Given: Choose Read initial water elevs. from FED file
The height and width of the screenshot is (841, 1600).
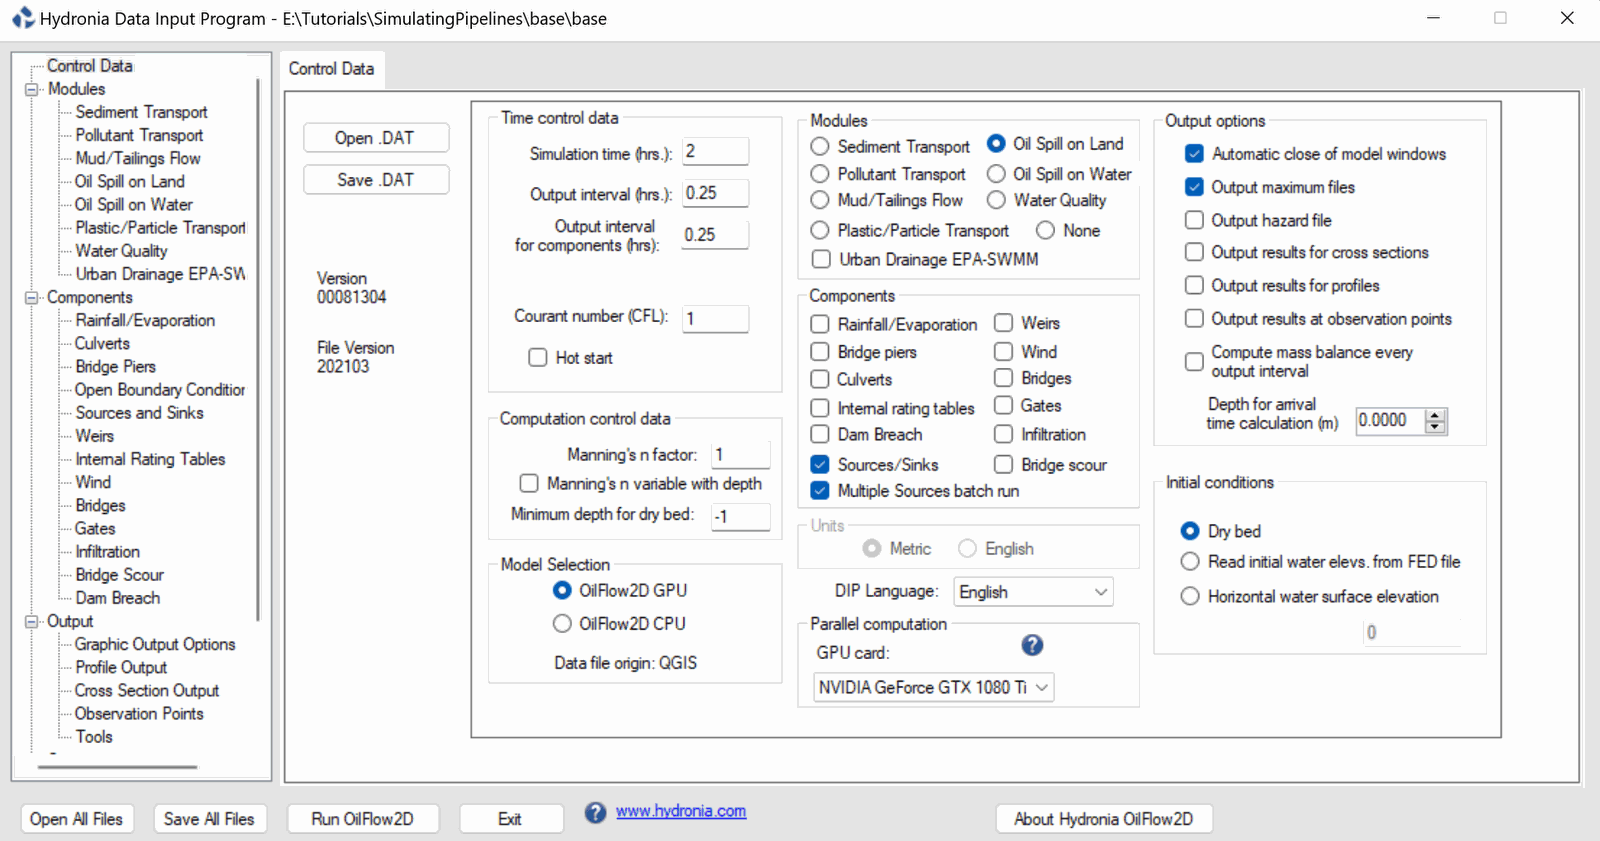Looking at the screenshot, I should tap(1190, 561).
